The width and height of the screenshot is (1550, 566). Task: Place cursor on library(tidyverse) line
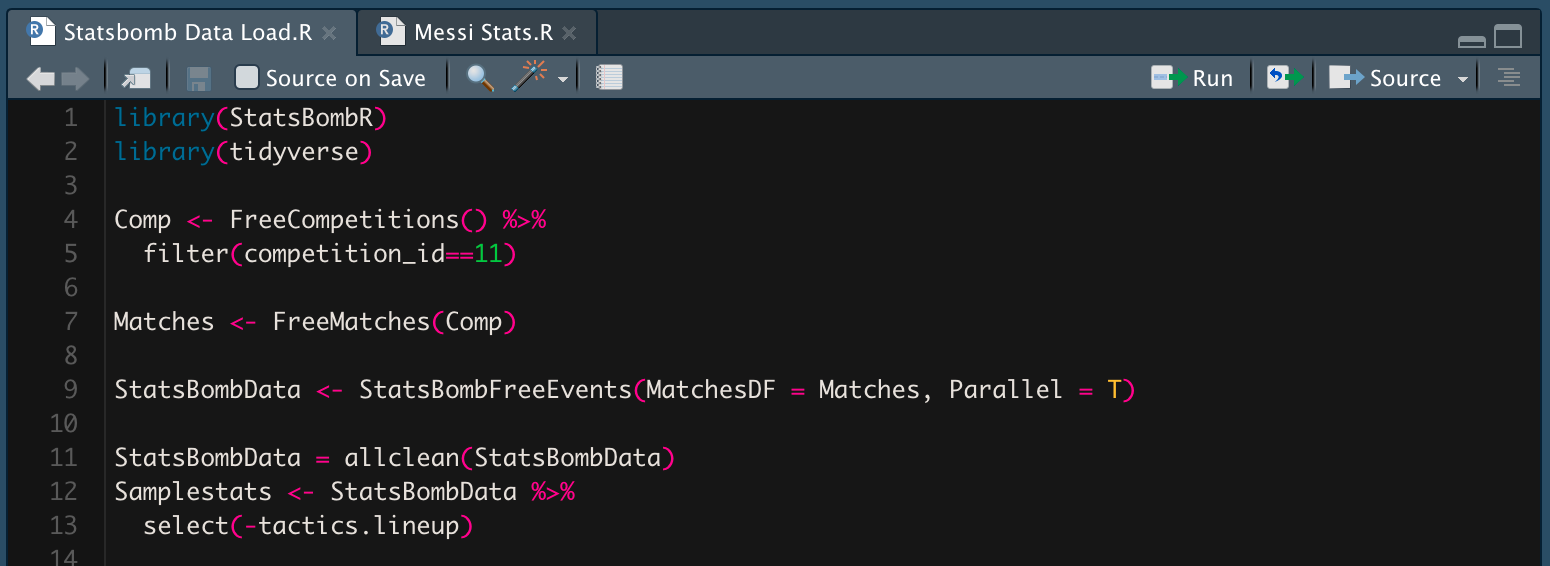(x=243, y=152)
